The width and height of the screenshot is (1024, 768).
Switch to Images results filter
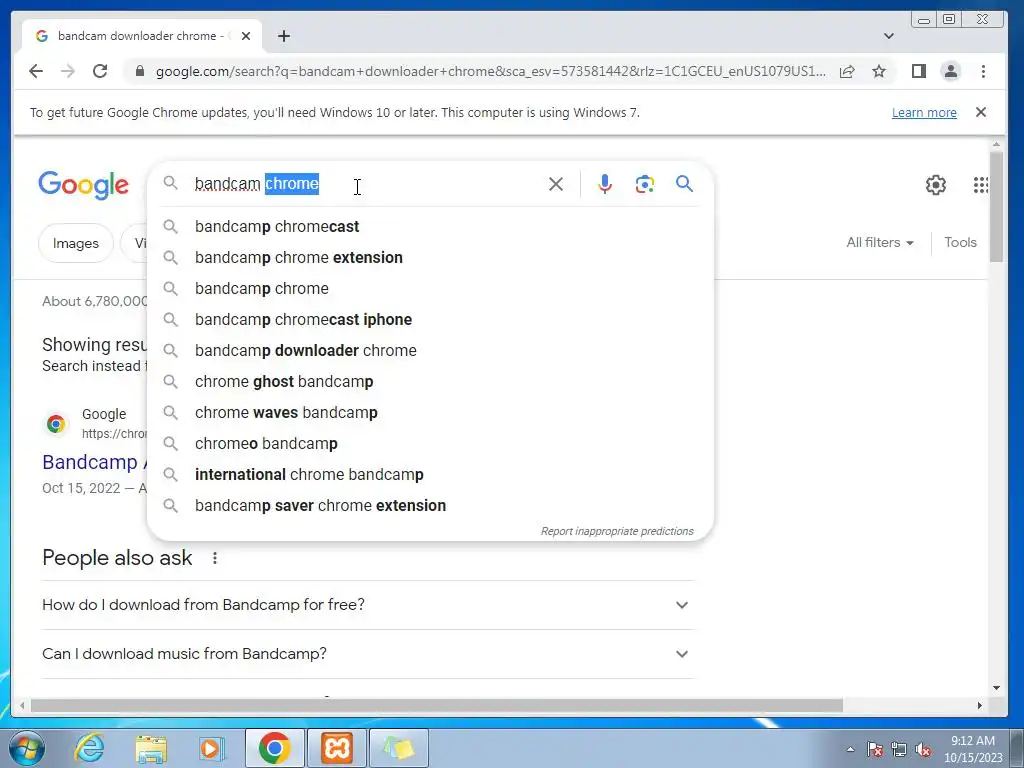[x=76, y=243]
